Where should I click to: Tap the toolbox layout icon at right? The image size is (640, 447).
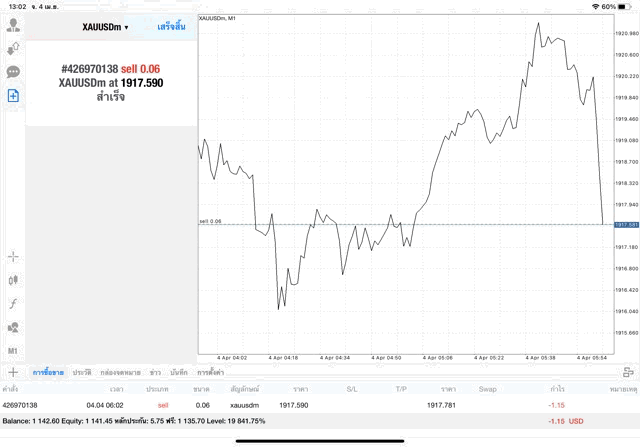pos(626,372)
